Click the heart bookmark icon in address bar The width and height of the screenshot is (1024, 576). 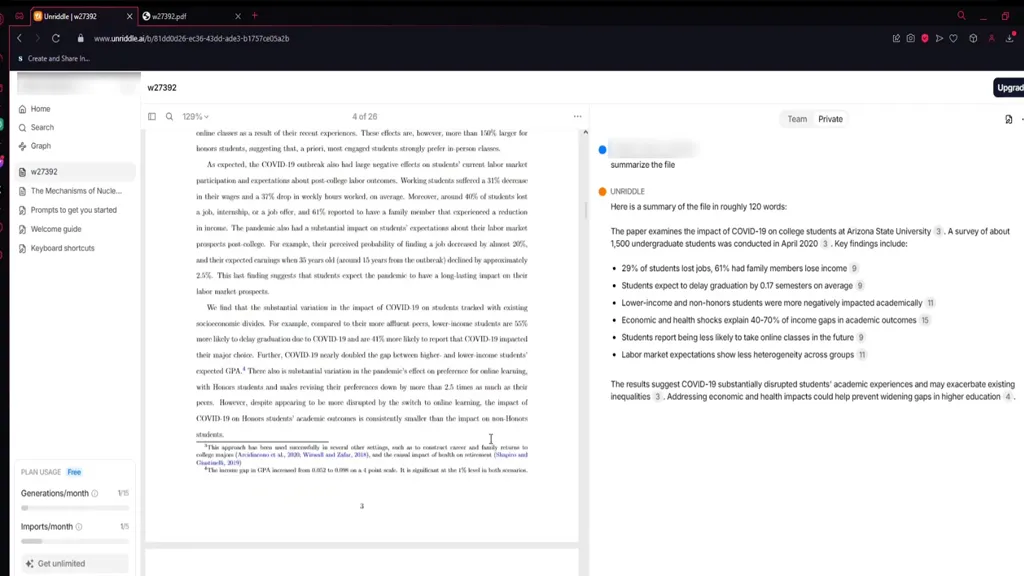(953, 39)
